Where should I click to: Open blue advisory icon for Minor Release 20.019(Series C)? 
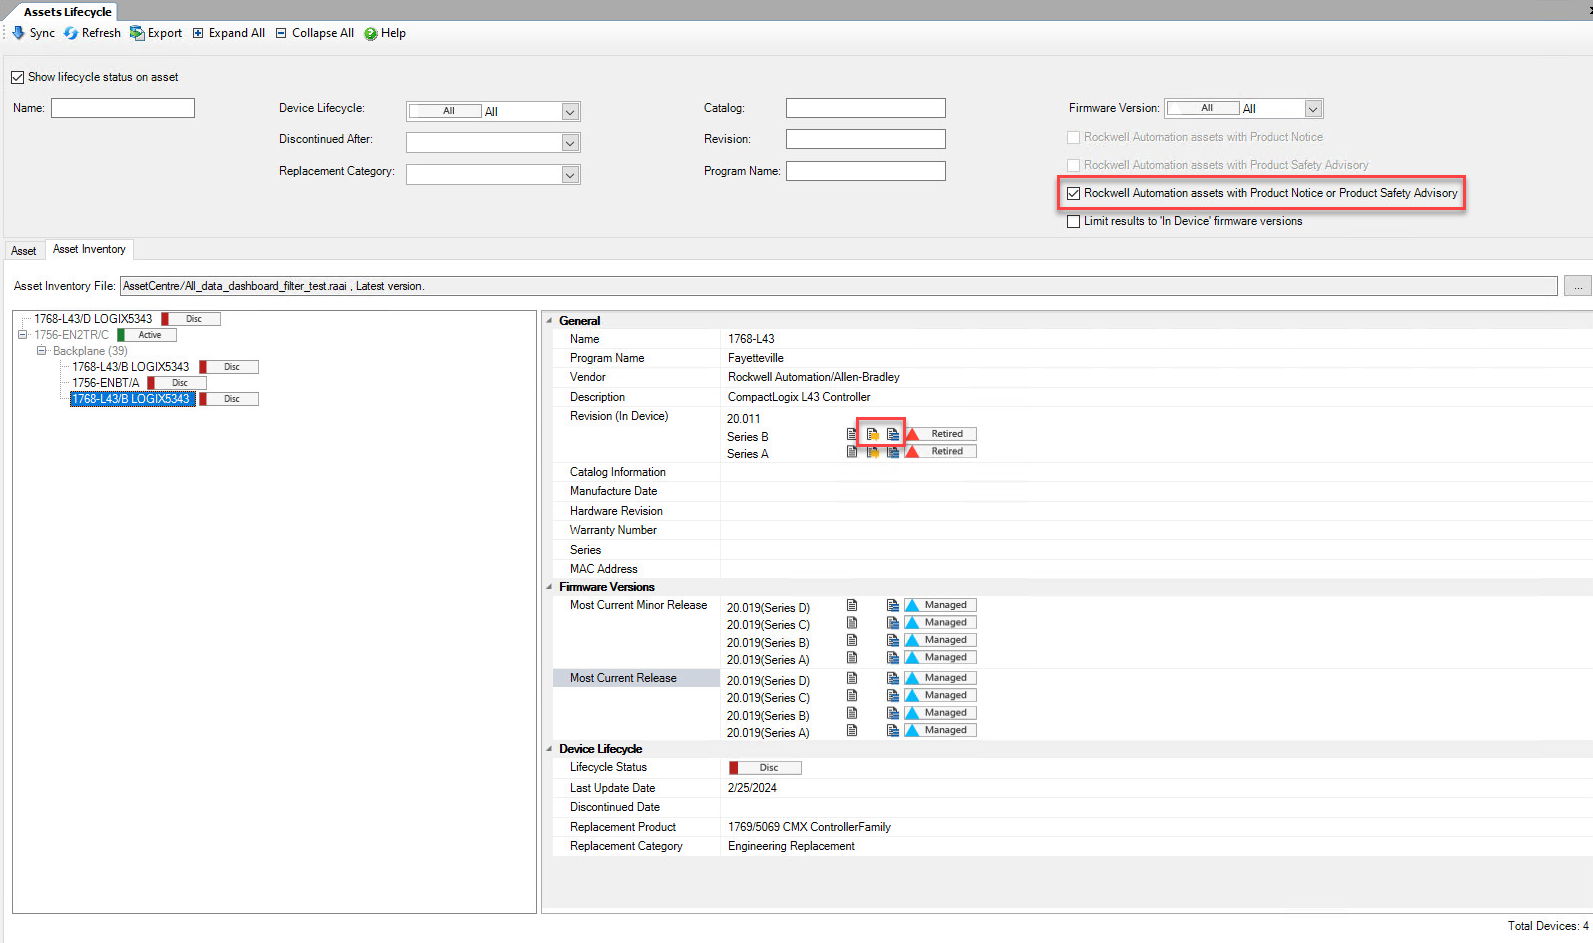pos(893,622)
